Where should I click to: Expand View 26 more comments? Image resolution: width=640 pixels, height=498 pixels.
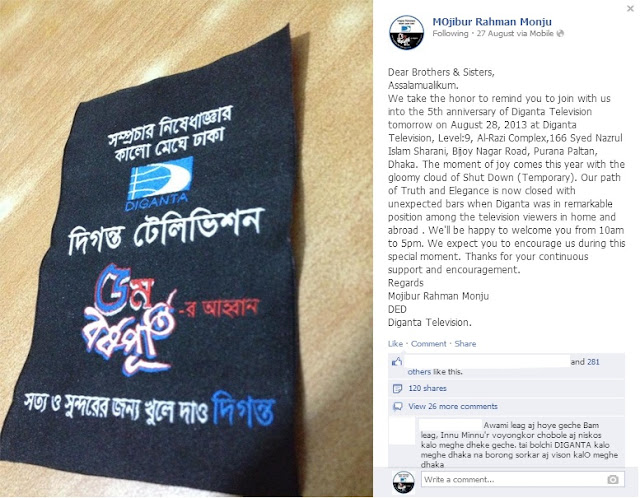point(453,406)
